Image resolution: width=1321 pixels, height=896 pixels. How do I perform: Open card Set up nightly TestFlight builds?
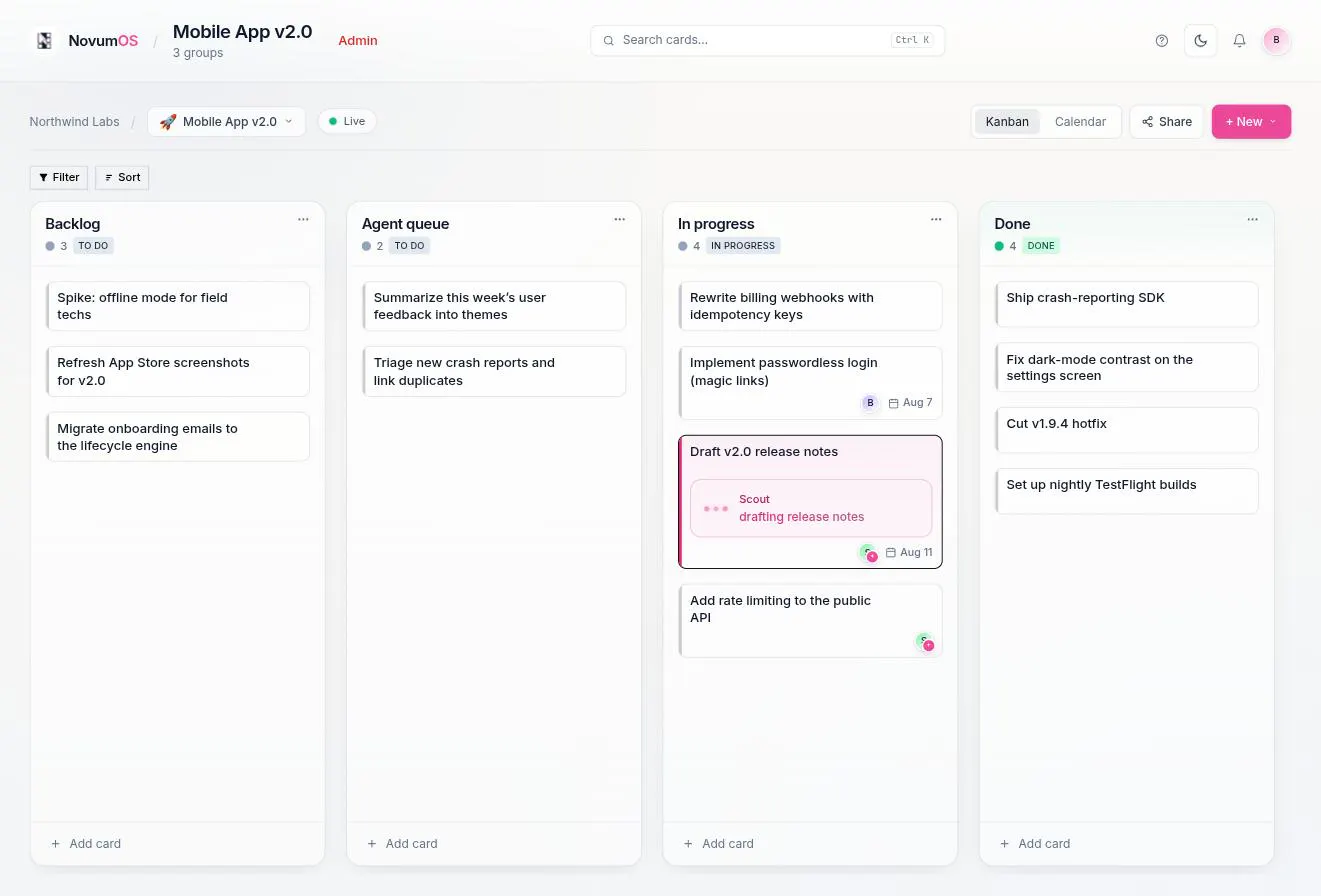(x=1127, y=491)
